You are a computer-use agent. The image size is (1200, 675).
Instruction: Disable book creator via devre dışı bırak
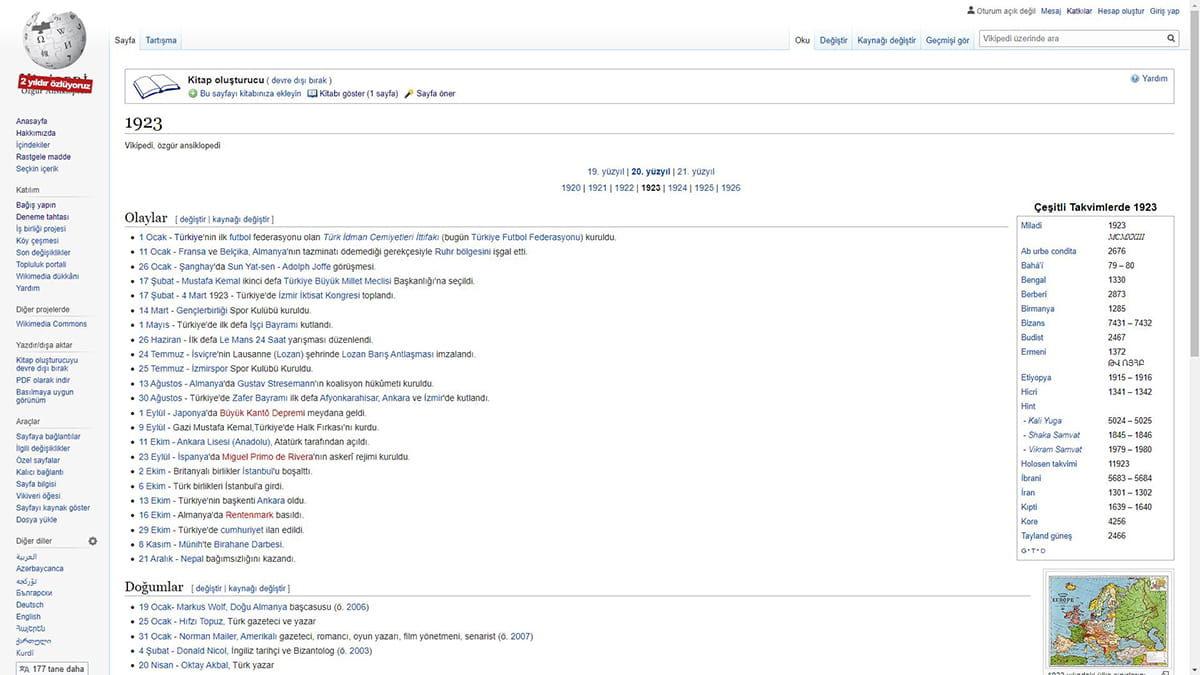298,79
